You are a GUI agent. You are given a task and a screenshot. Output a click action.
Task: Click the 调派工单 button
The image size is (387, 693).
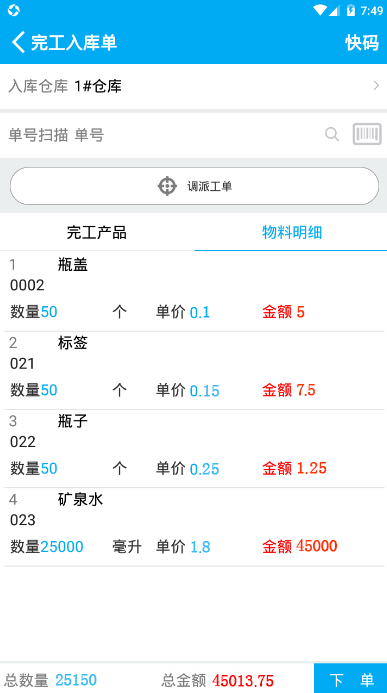coord(194,186)
